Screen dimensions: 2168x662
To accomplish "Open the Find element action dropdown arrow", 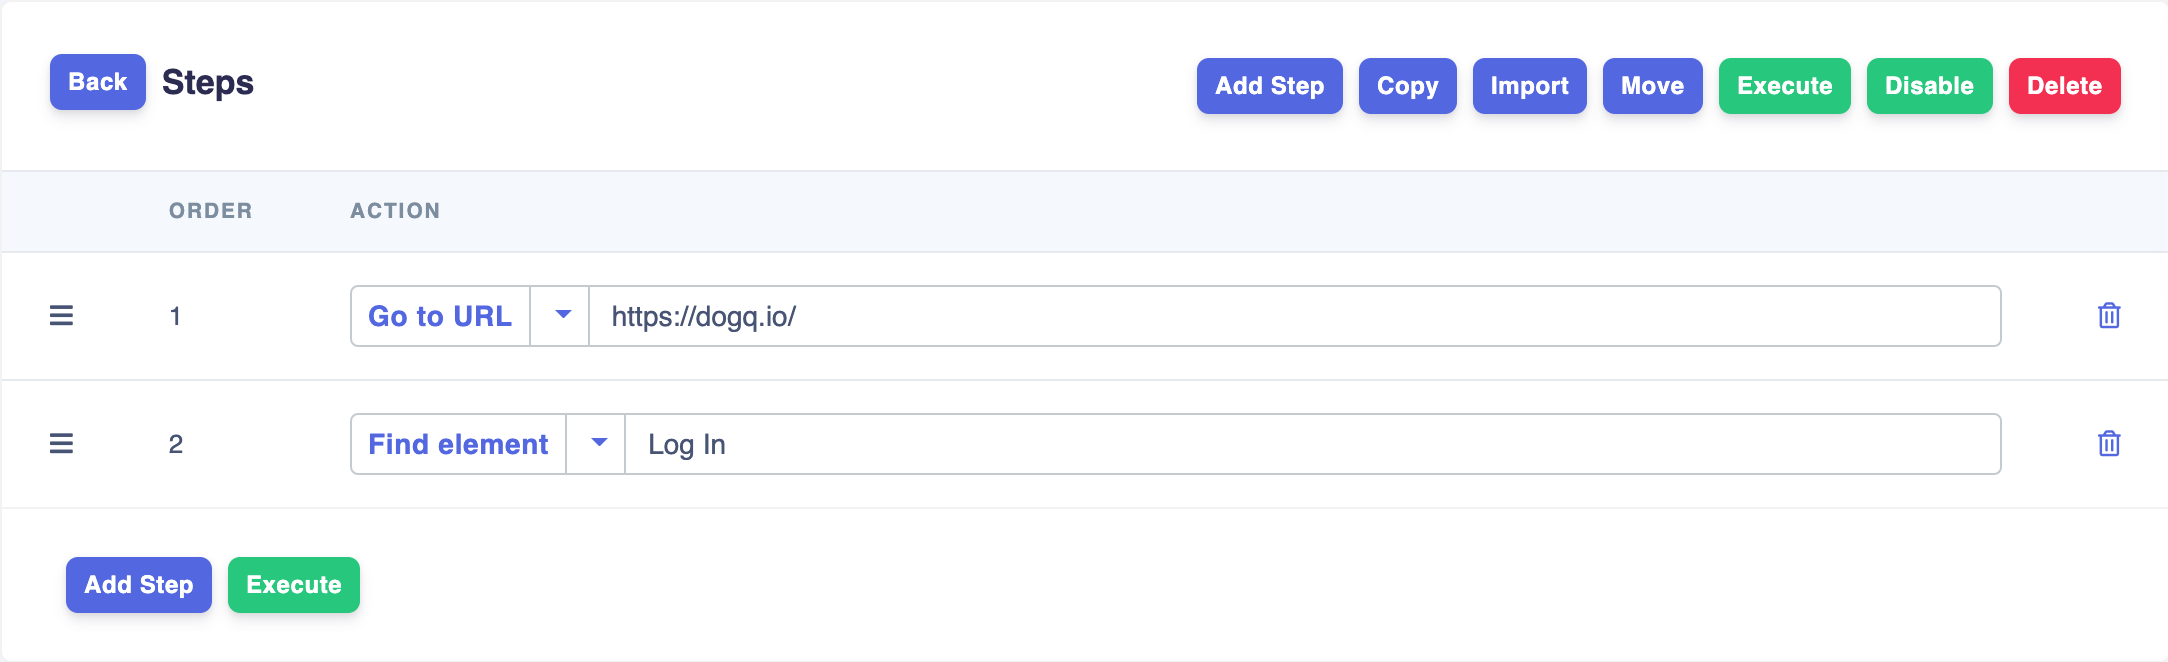I will [598, 444].
